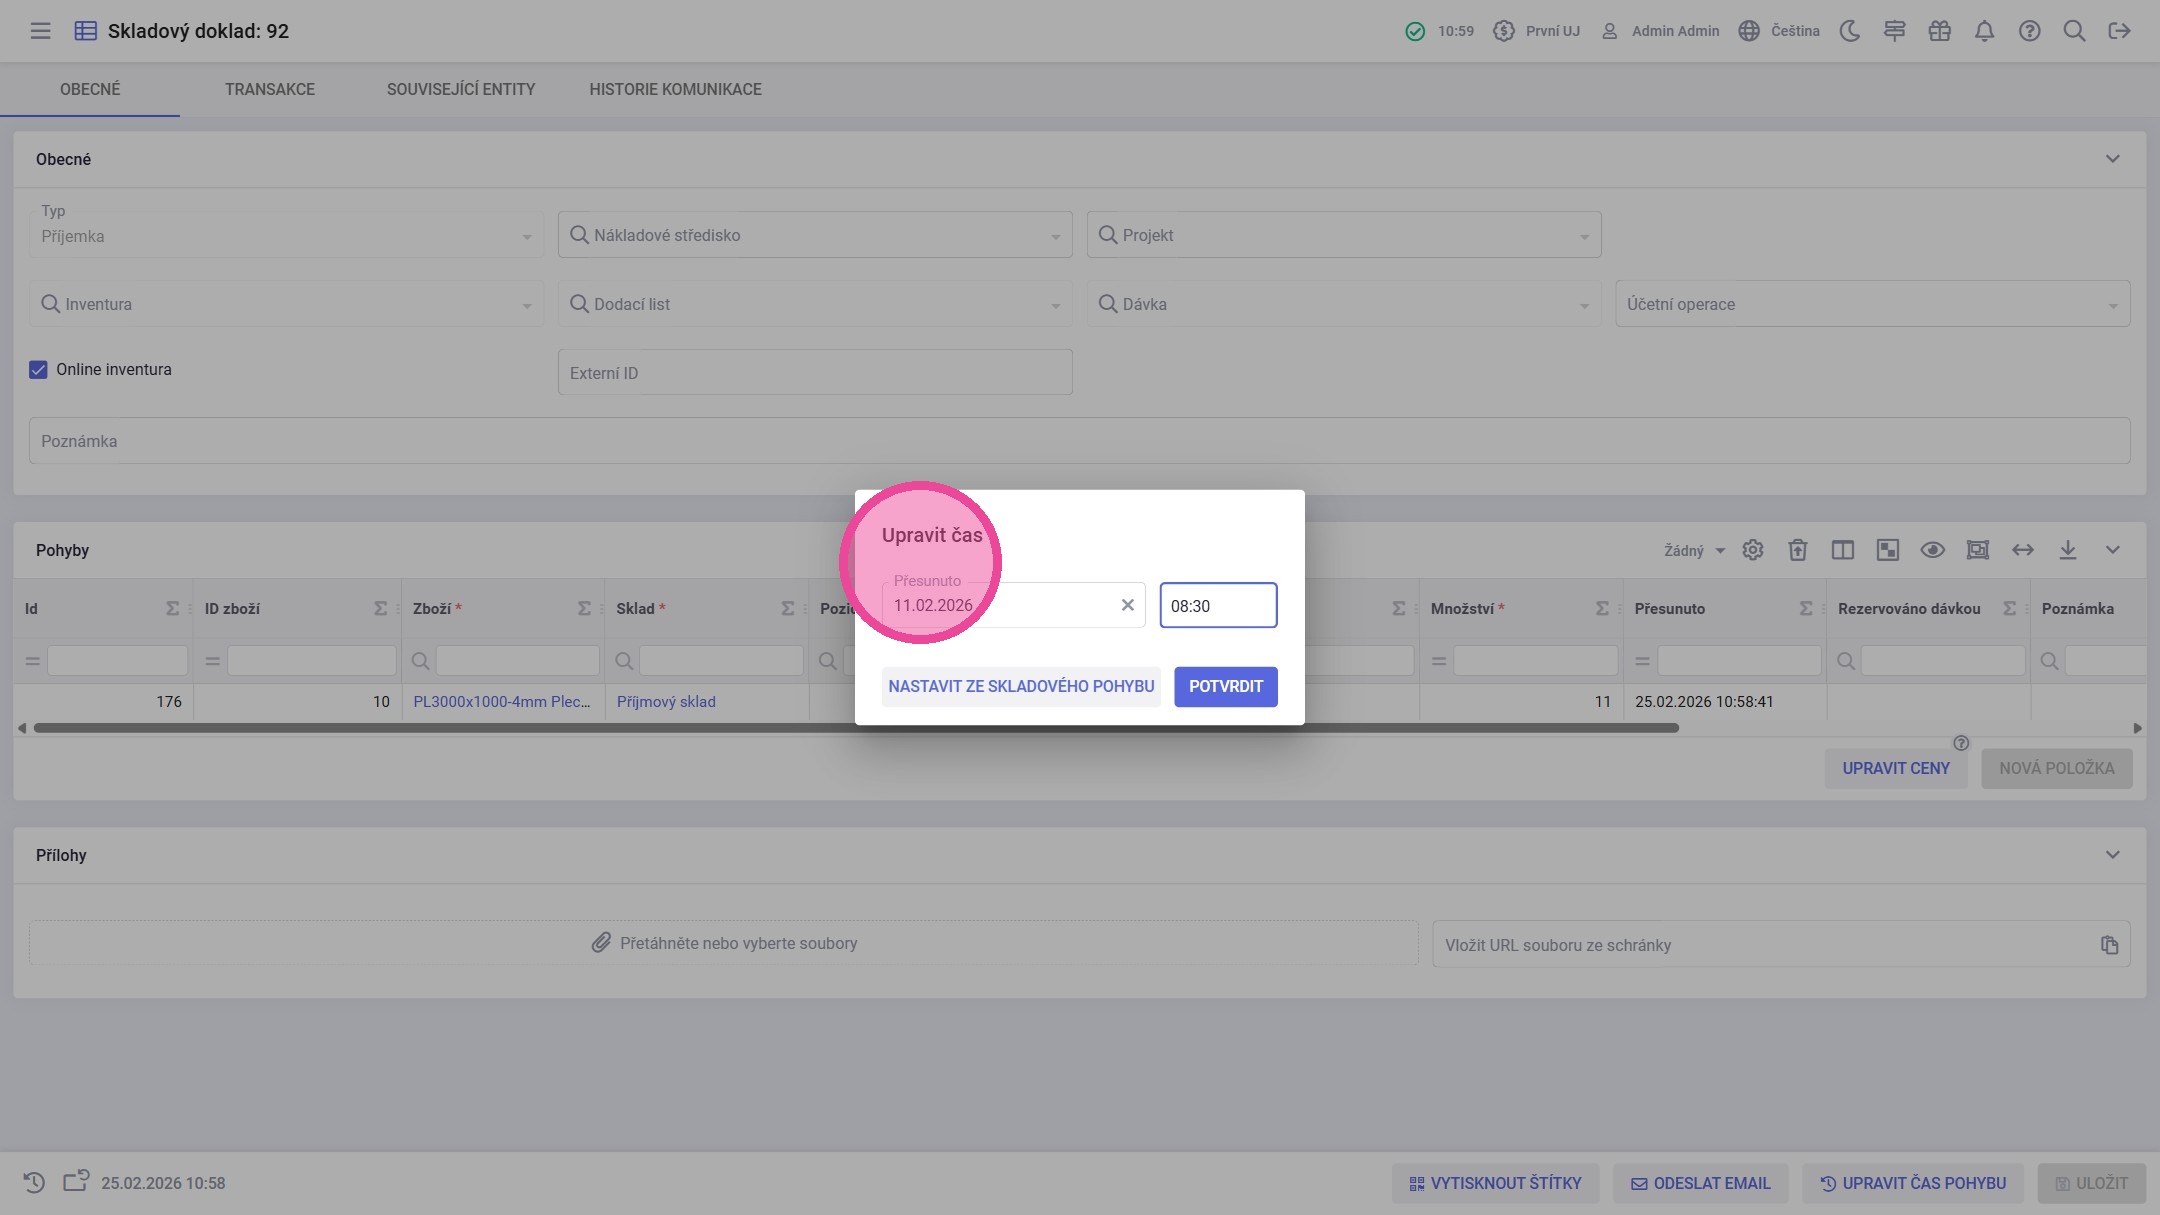Toggle column chooser icon in Pohyby

tap(1842, 550)
